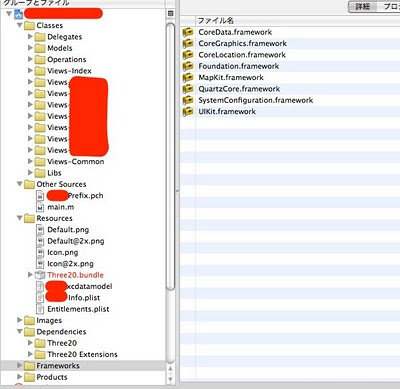This screenshot has width=400, height=389.
Task: Click the Models folder icon
Action: coord(40,48)
